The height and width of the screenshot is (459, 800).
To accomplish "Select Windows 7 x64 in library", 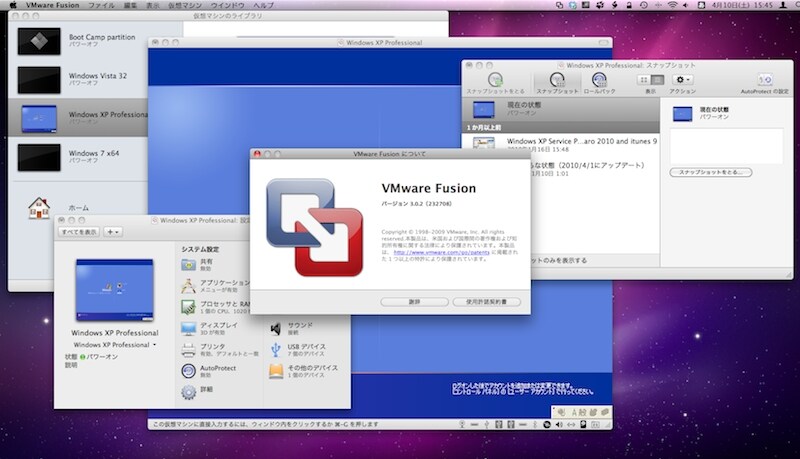I will (78, 157).
